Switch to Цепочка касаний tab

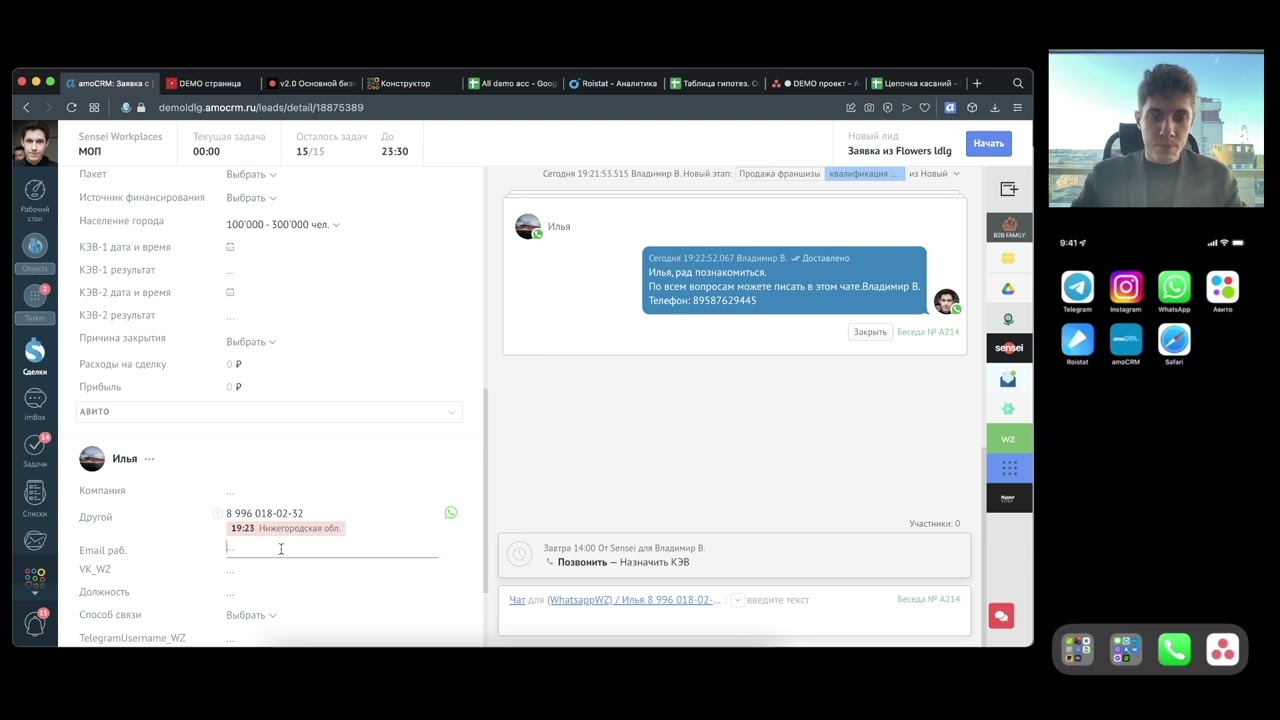point(914,83)
